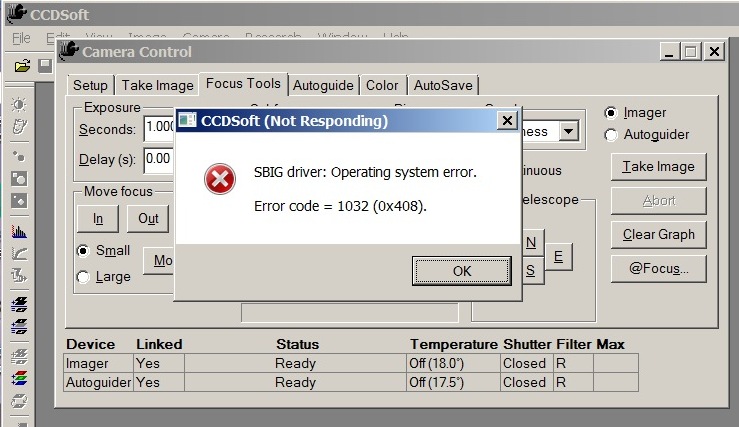Click the greyed rotate icon at toolbar bottom
The height and width of the screenshot is (427, 739).
19,401
